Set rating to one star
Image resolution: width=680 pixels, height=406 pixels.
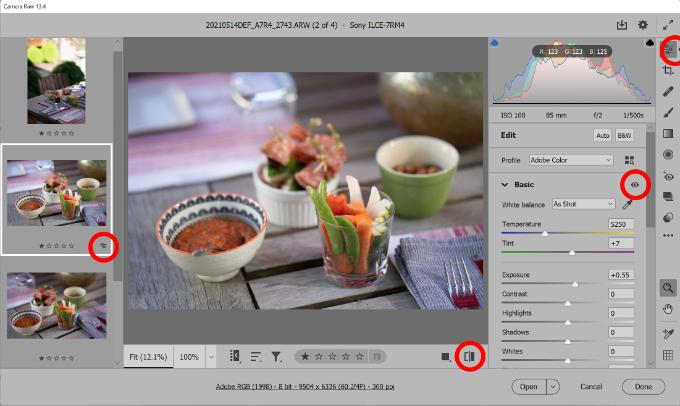pyautogui.click(x=305, y=357)
